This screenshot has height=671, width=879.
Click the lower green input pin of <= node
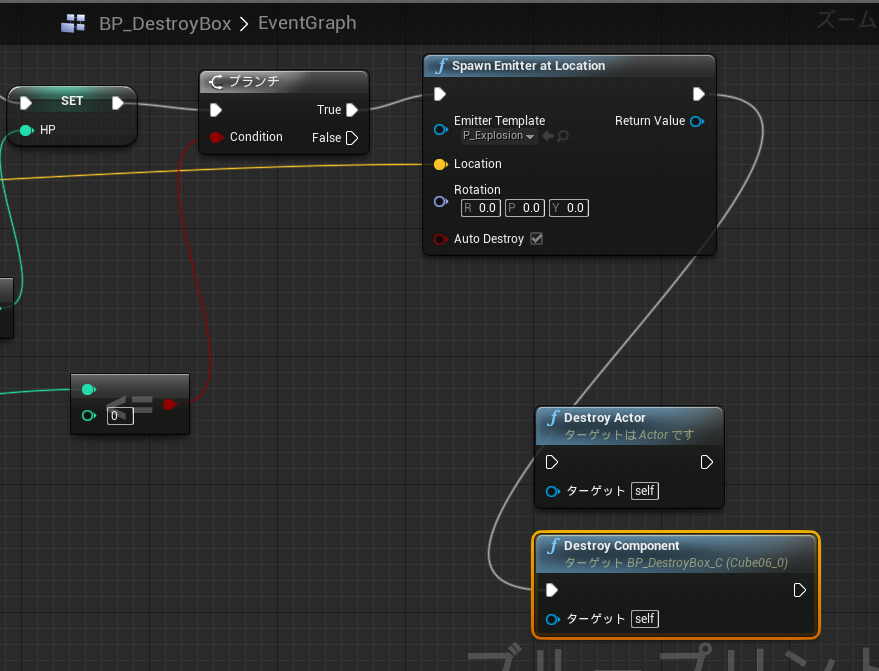pos(89,415)
